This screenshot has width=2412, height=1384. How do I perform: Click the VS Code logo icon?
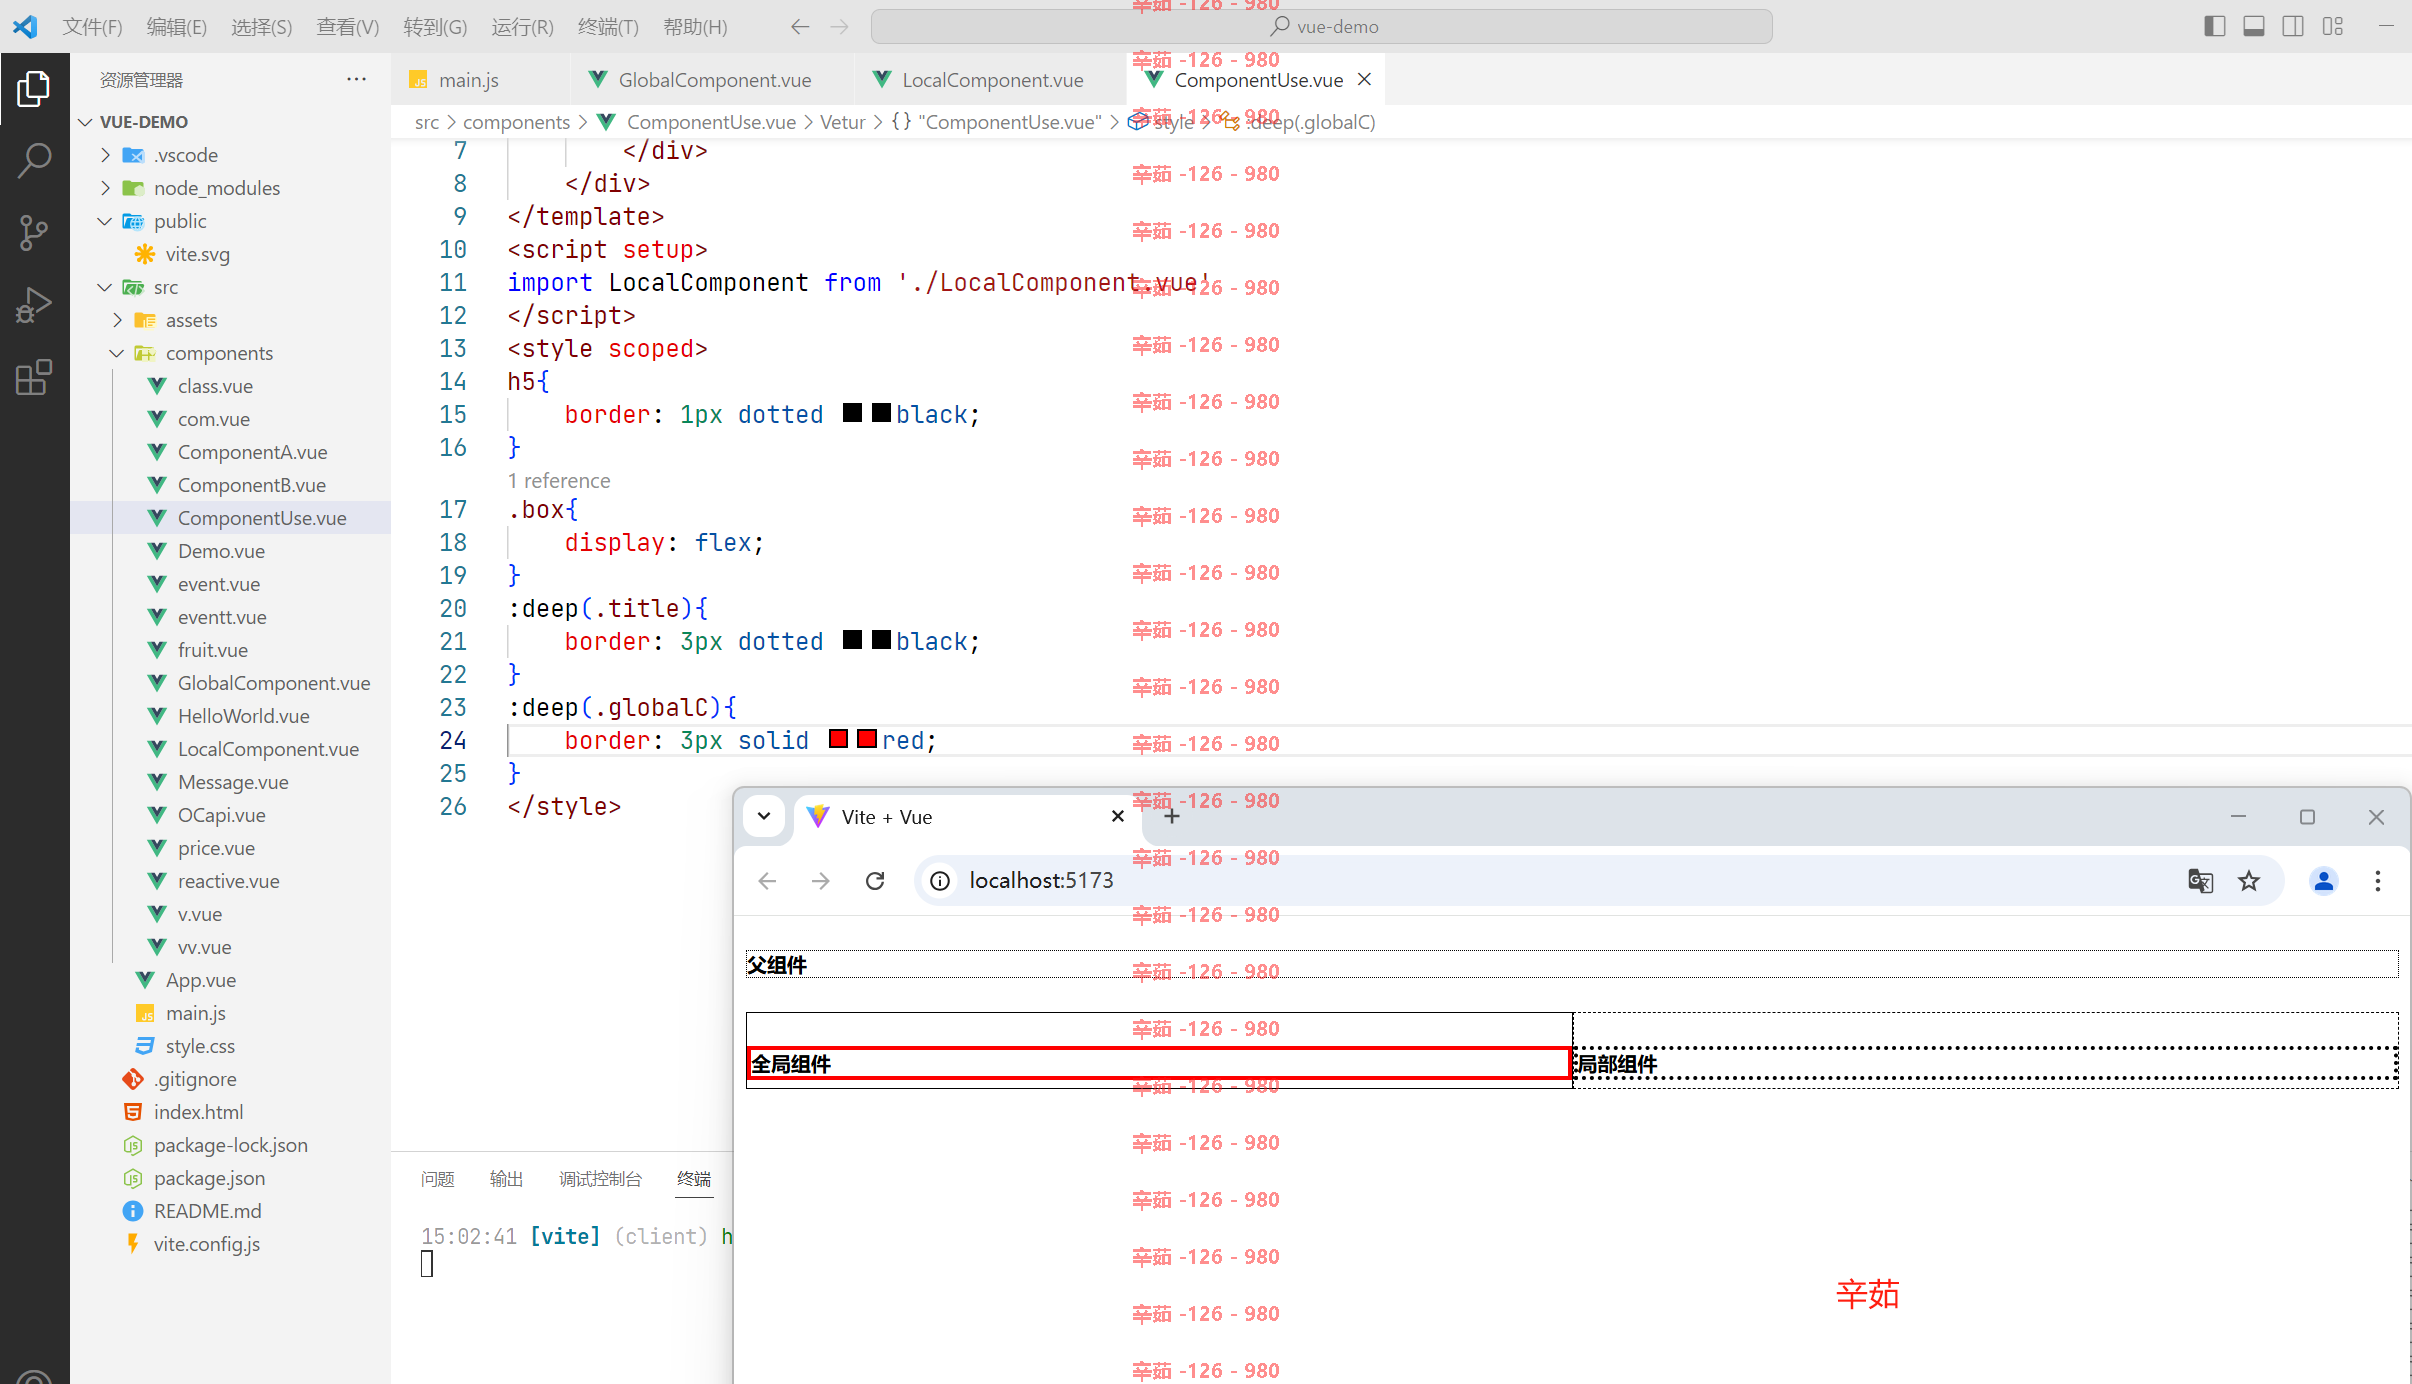25,26
